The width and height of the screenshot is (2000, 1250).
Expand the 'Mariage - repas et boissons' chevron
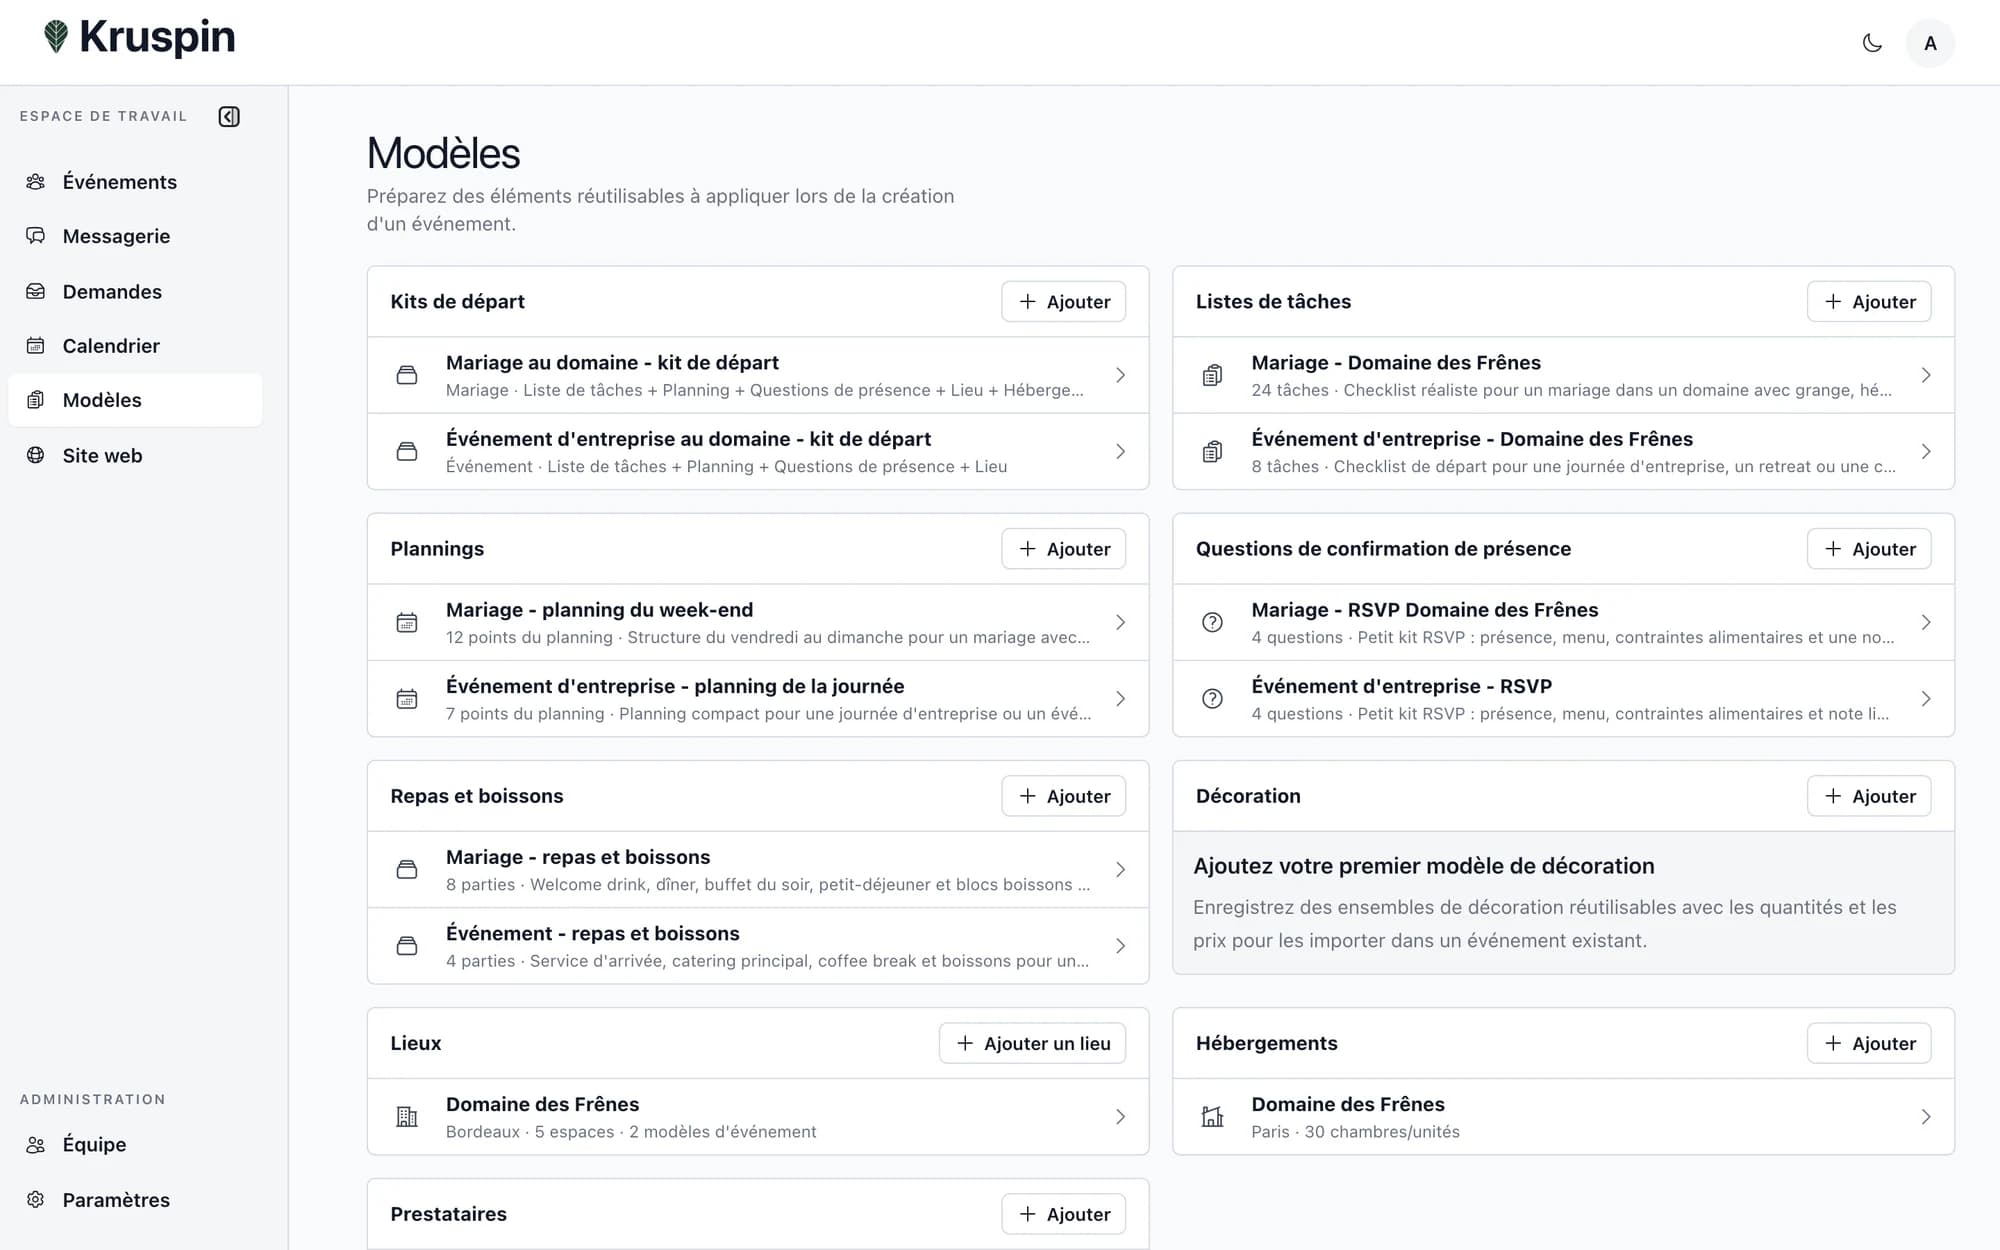coord(1120,870)
